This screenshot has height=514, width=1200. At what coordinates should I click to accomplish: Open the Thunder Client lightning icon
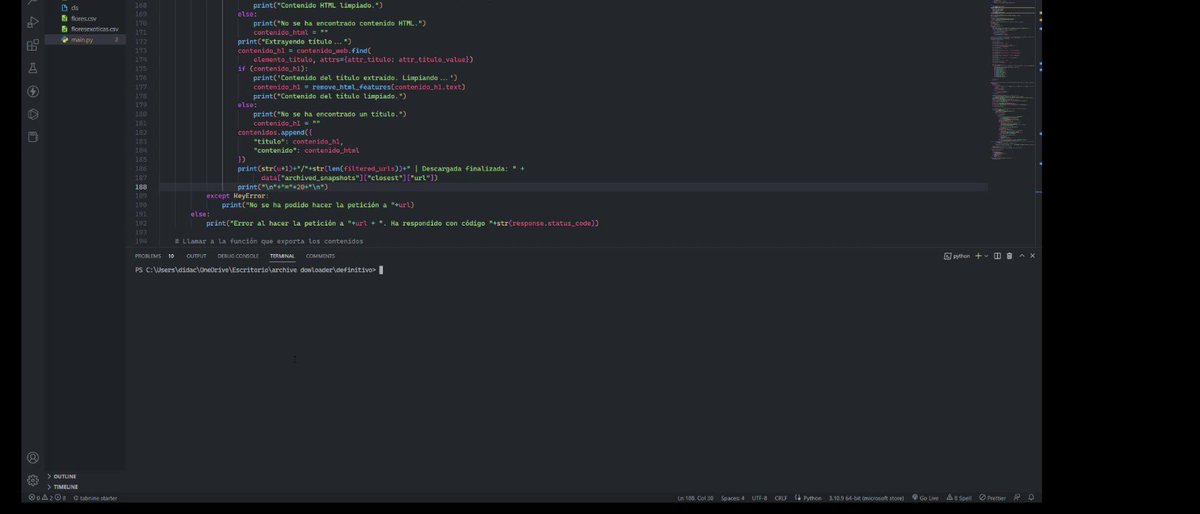(x=33, y=91)
